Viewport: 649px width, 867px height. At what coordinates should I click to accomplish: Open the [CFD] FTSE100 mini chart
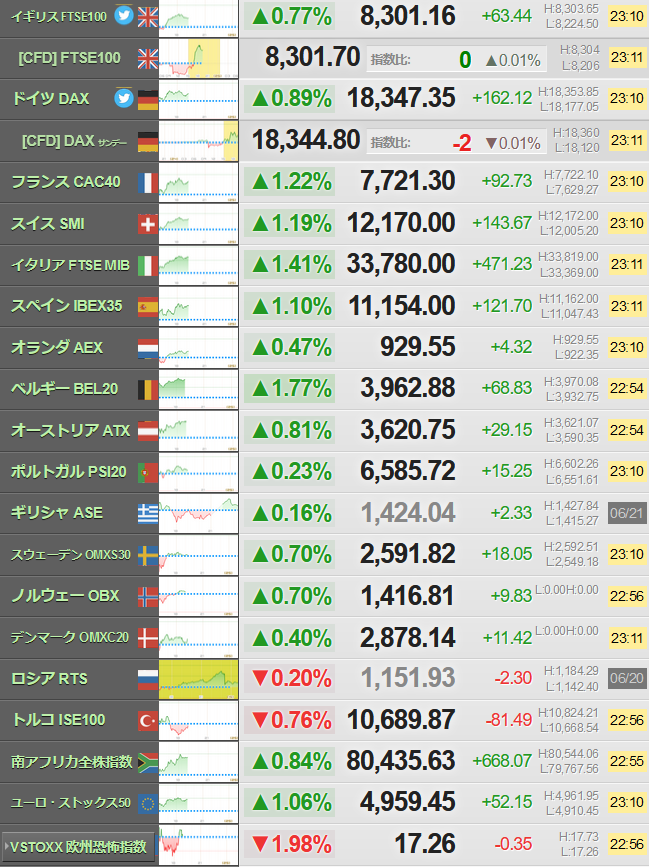coord(198,58)
